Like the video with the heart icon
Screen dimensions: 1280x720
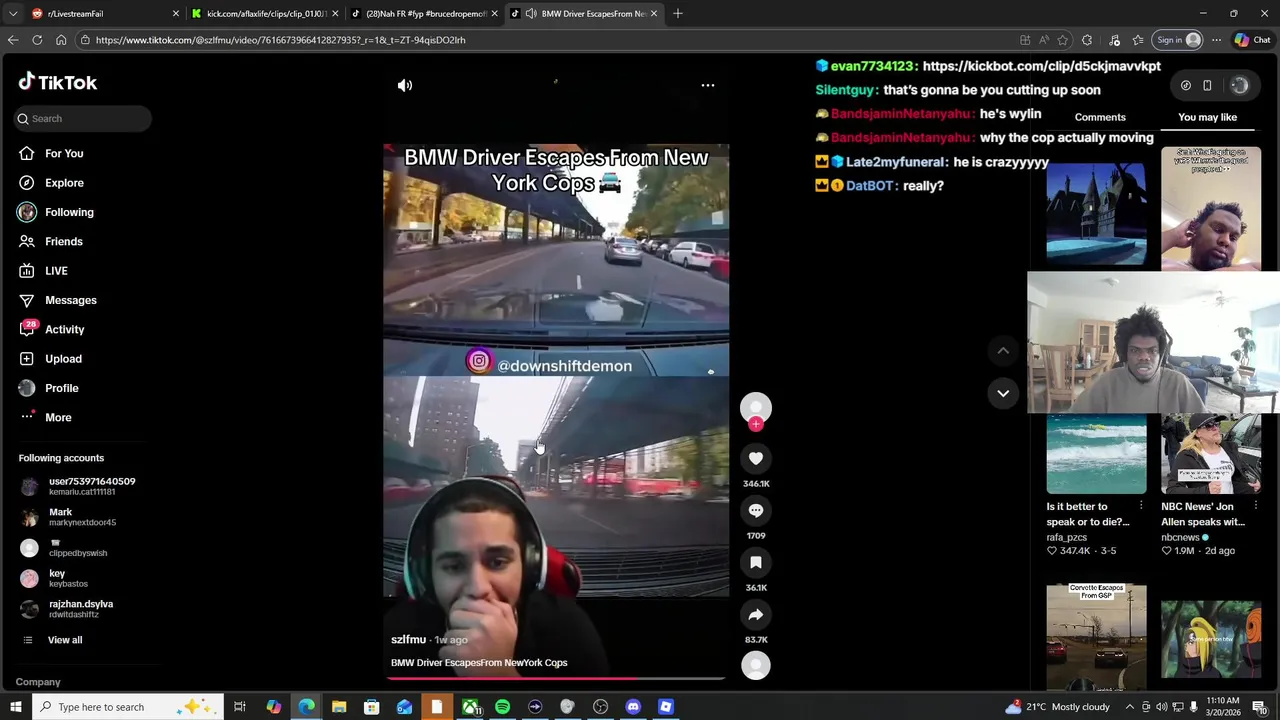click(756, 458)
